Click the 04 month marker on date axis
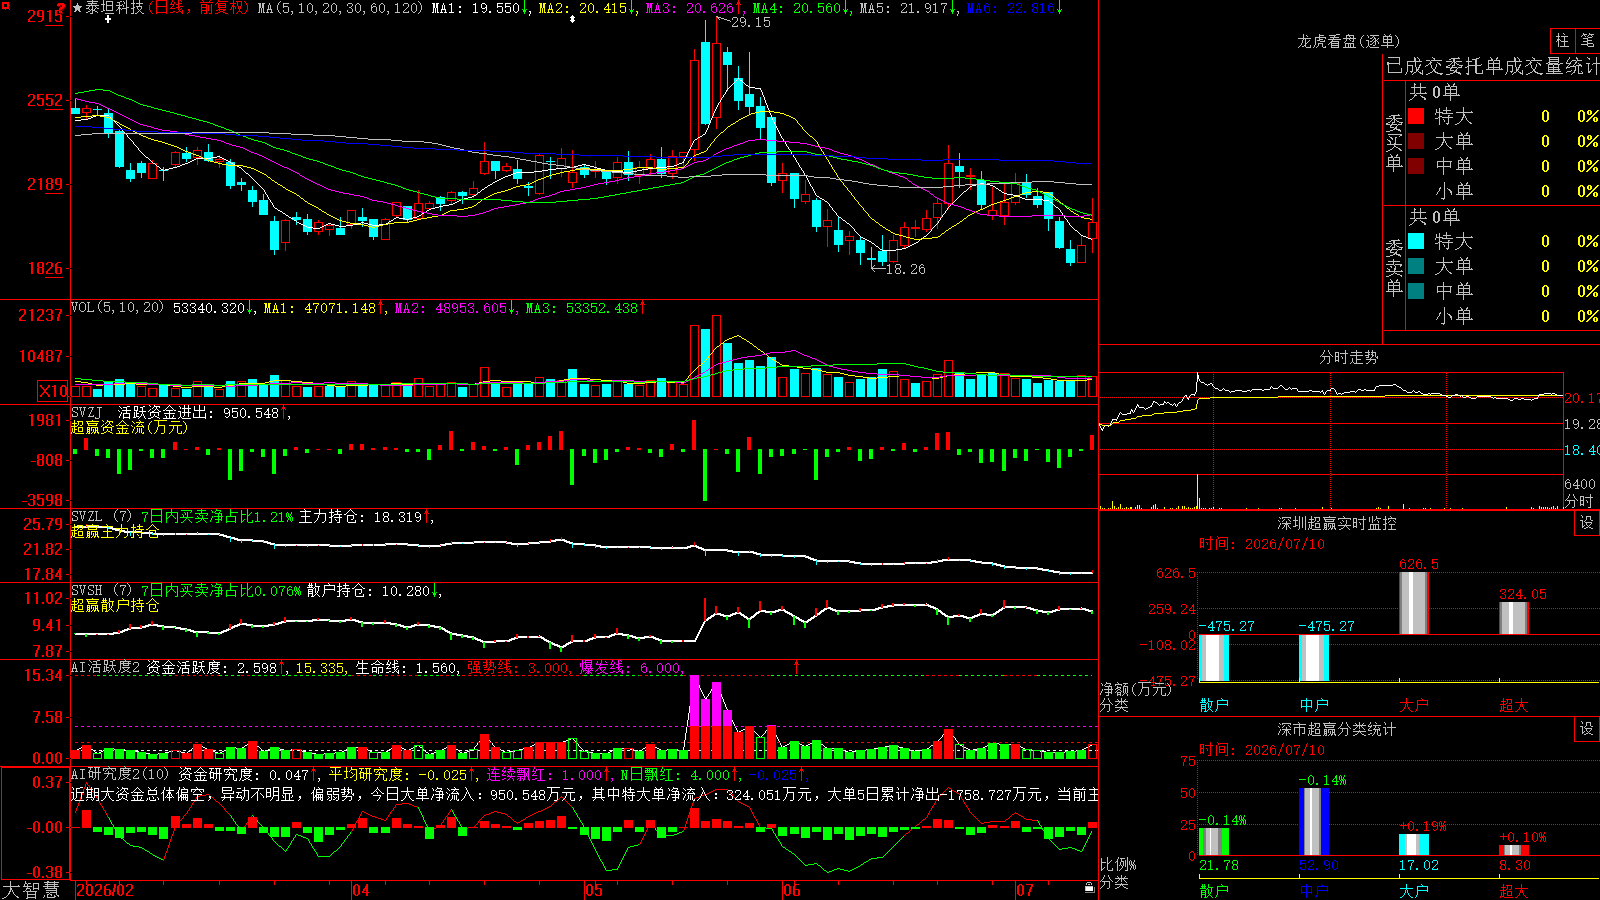This screenshot has width=1600, height=900. tap(361, 890)
